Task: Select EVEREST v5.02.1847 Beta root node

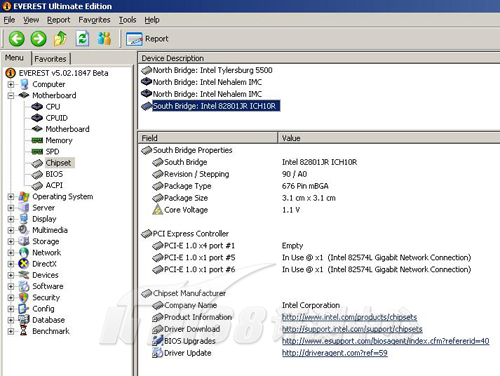Action: coord(63,73)
